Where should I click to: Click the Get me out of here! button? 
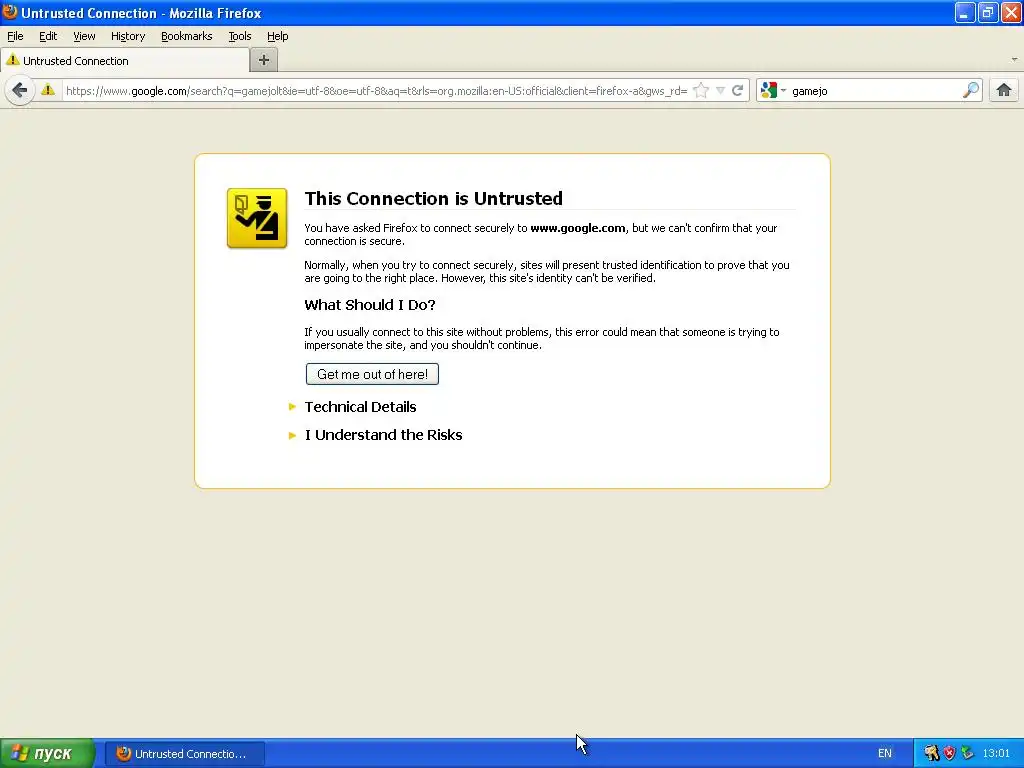[x=372, y=374]
